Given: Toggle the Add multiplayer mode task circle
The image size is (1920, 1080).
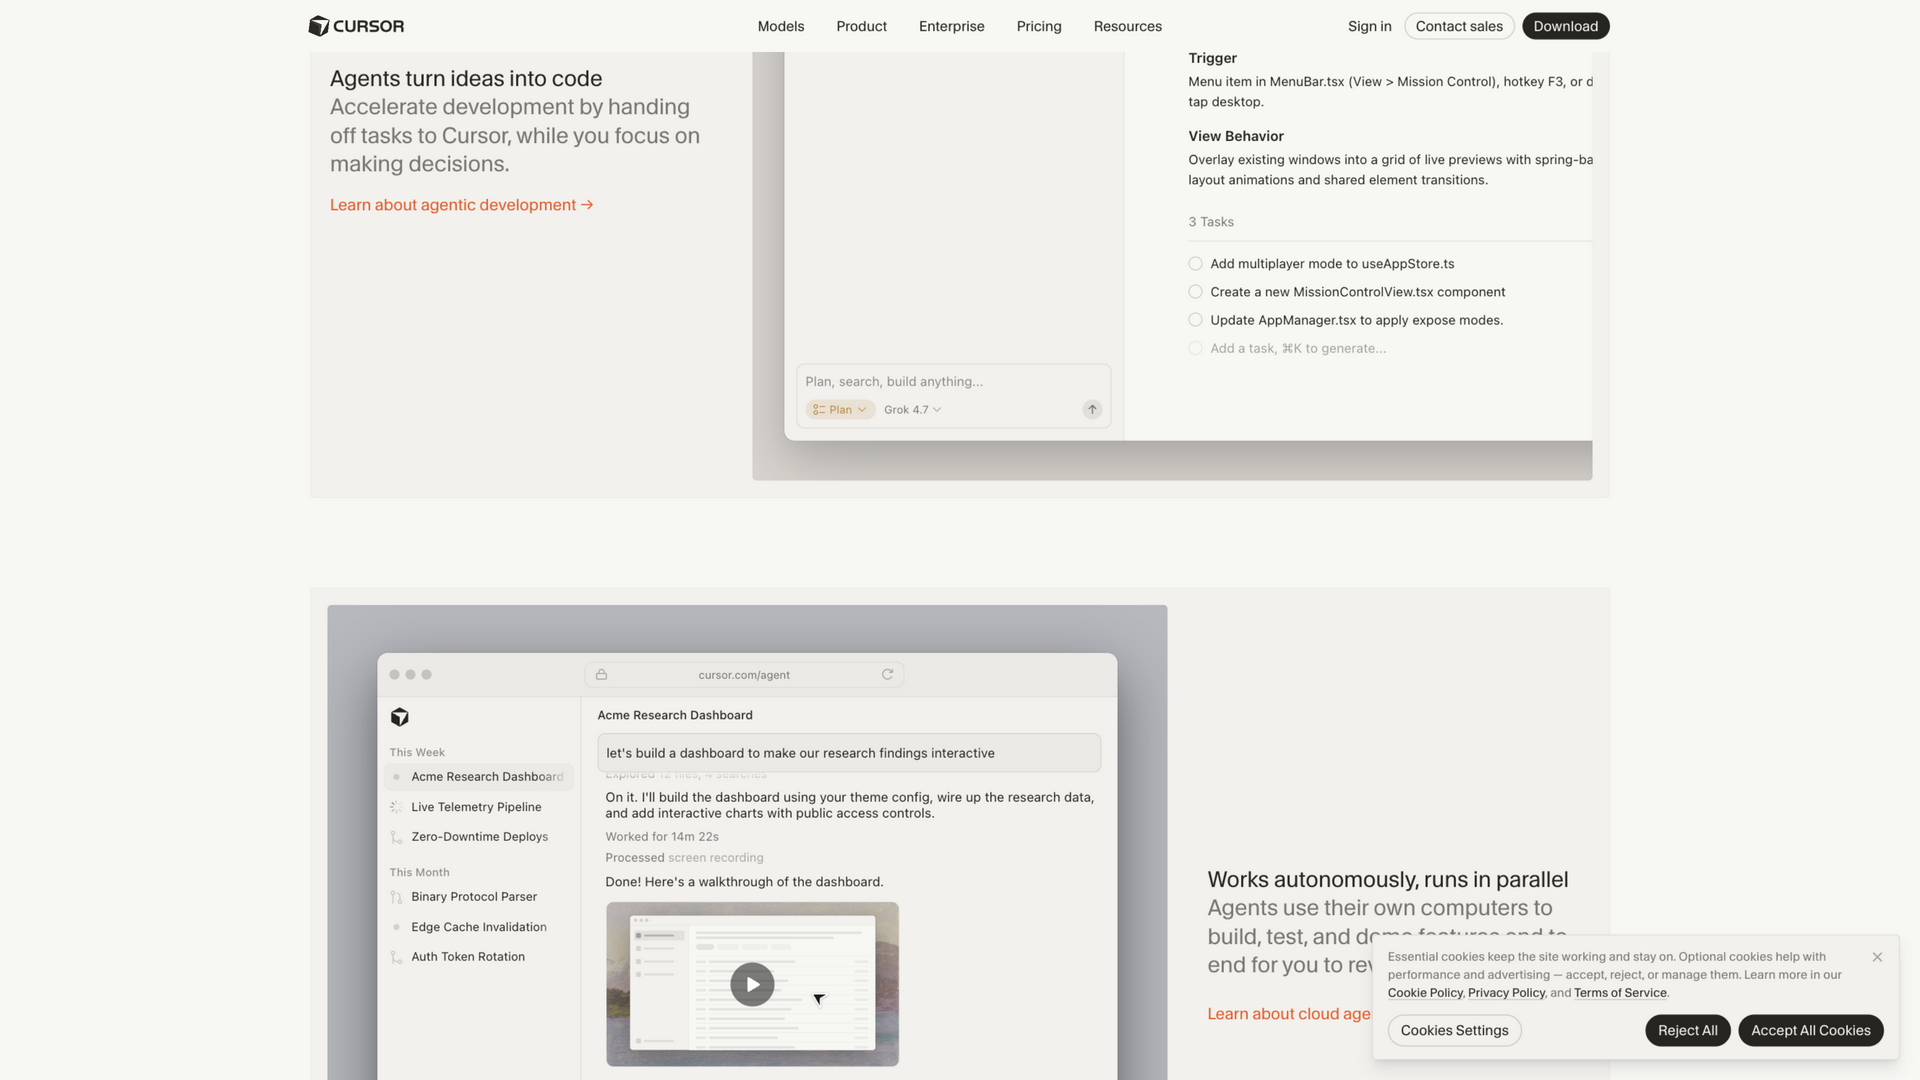Looking at the screenshot, I should click(x=1195, y=264).
